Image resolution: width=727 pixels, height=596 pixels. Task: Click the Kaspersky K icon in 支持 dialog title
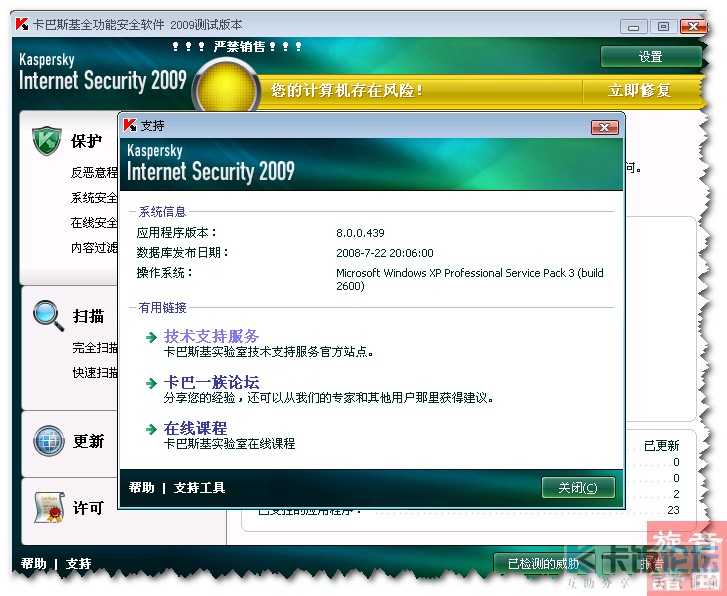pos(130,125)
